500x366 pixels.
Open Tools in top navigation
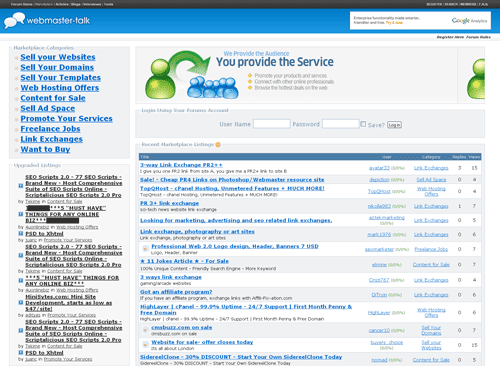[109, 4]
